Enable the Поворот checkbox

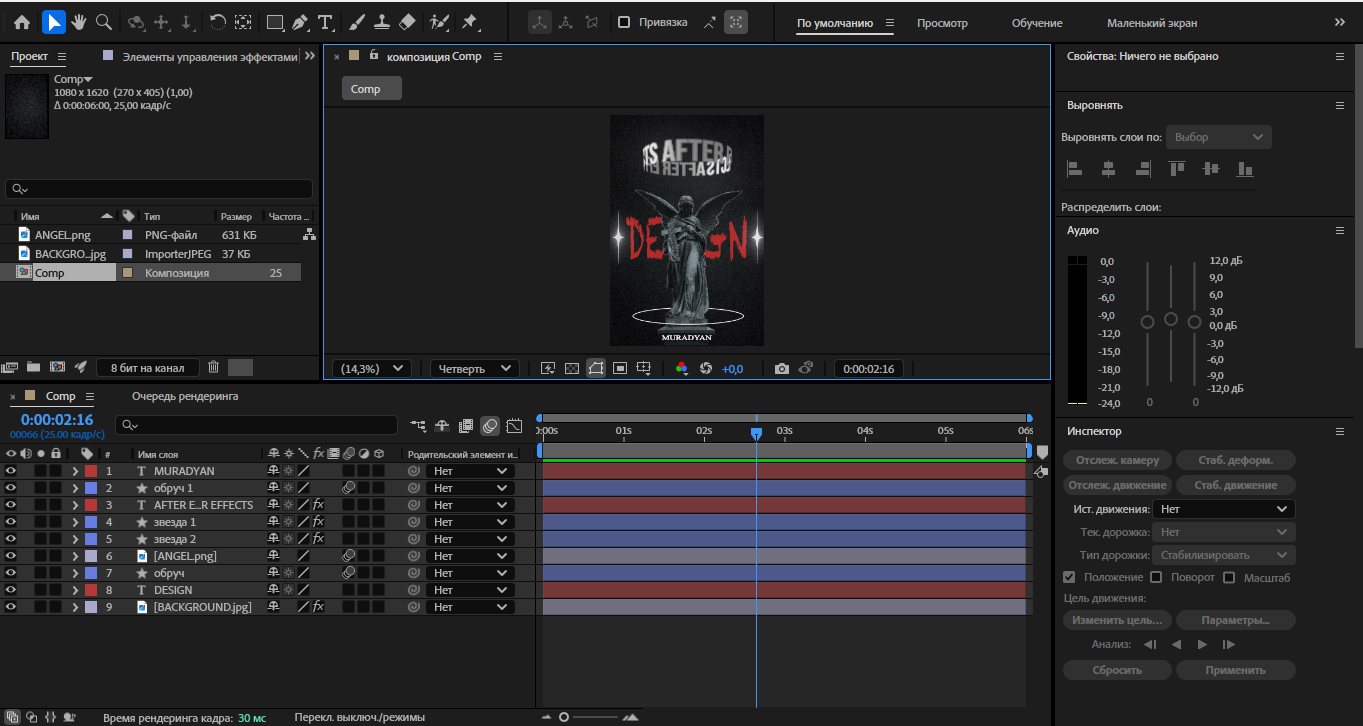tap(1156, 577)
